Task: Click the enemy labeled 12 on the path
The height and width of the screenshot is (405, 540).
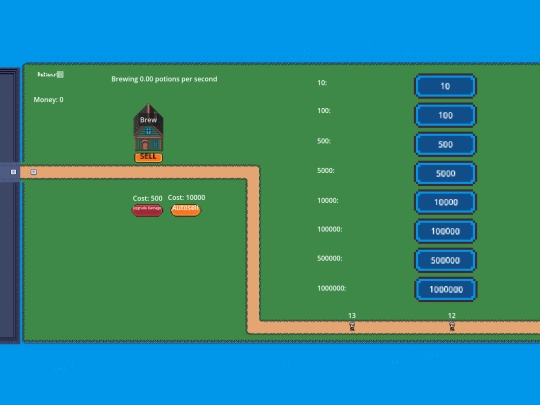Action: 452,326
